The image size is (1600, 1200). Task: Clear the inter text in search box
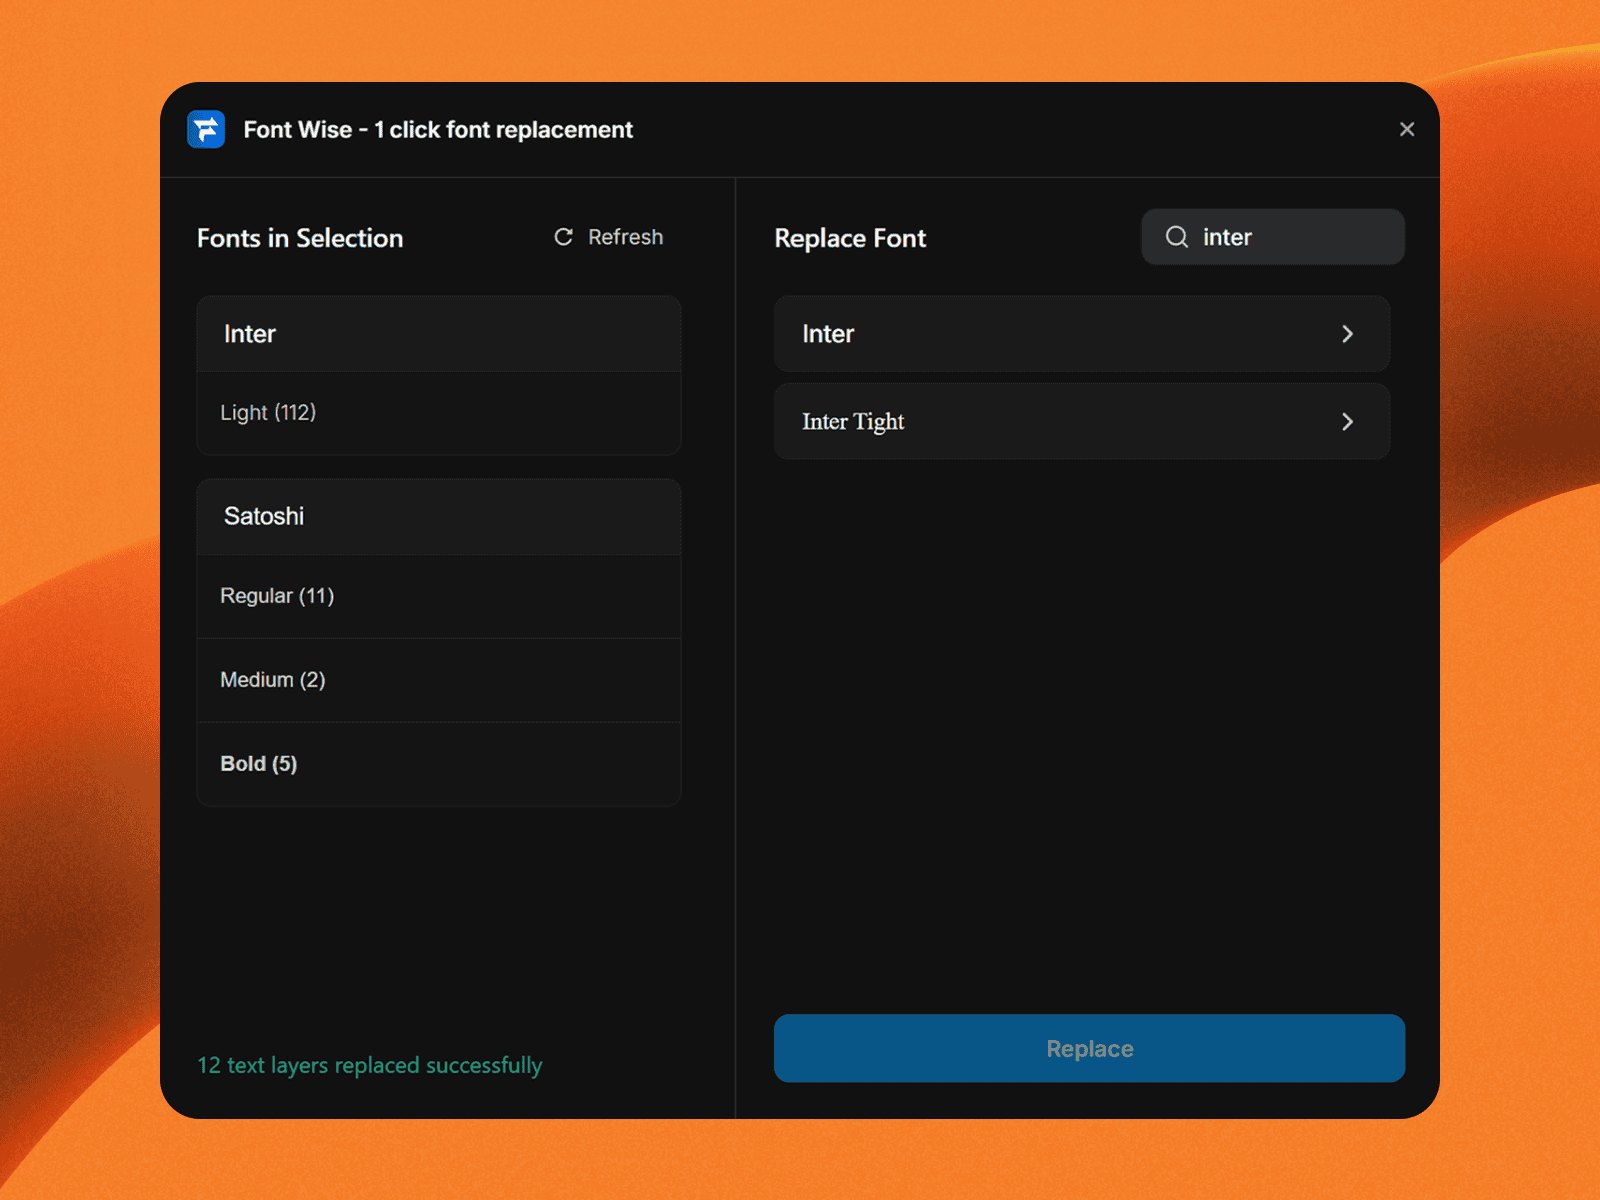click(x=1227, y=237)
